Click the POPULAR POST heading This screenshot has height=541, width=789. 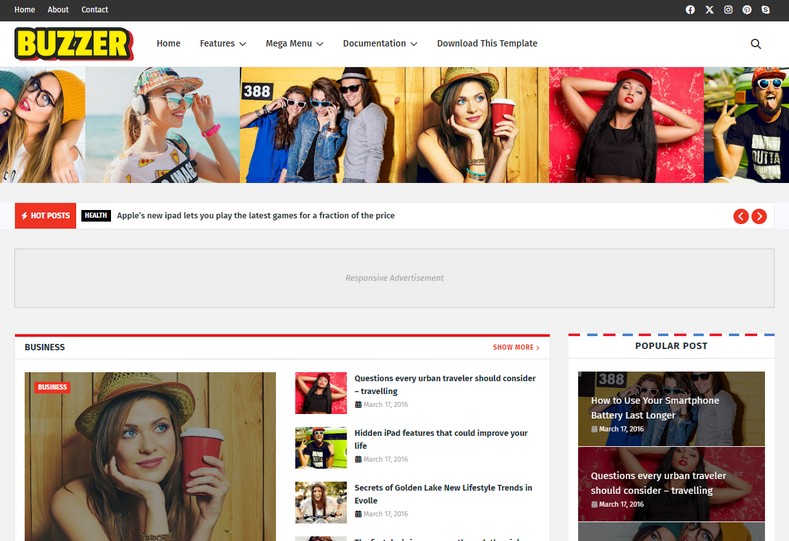click(671, 346)
